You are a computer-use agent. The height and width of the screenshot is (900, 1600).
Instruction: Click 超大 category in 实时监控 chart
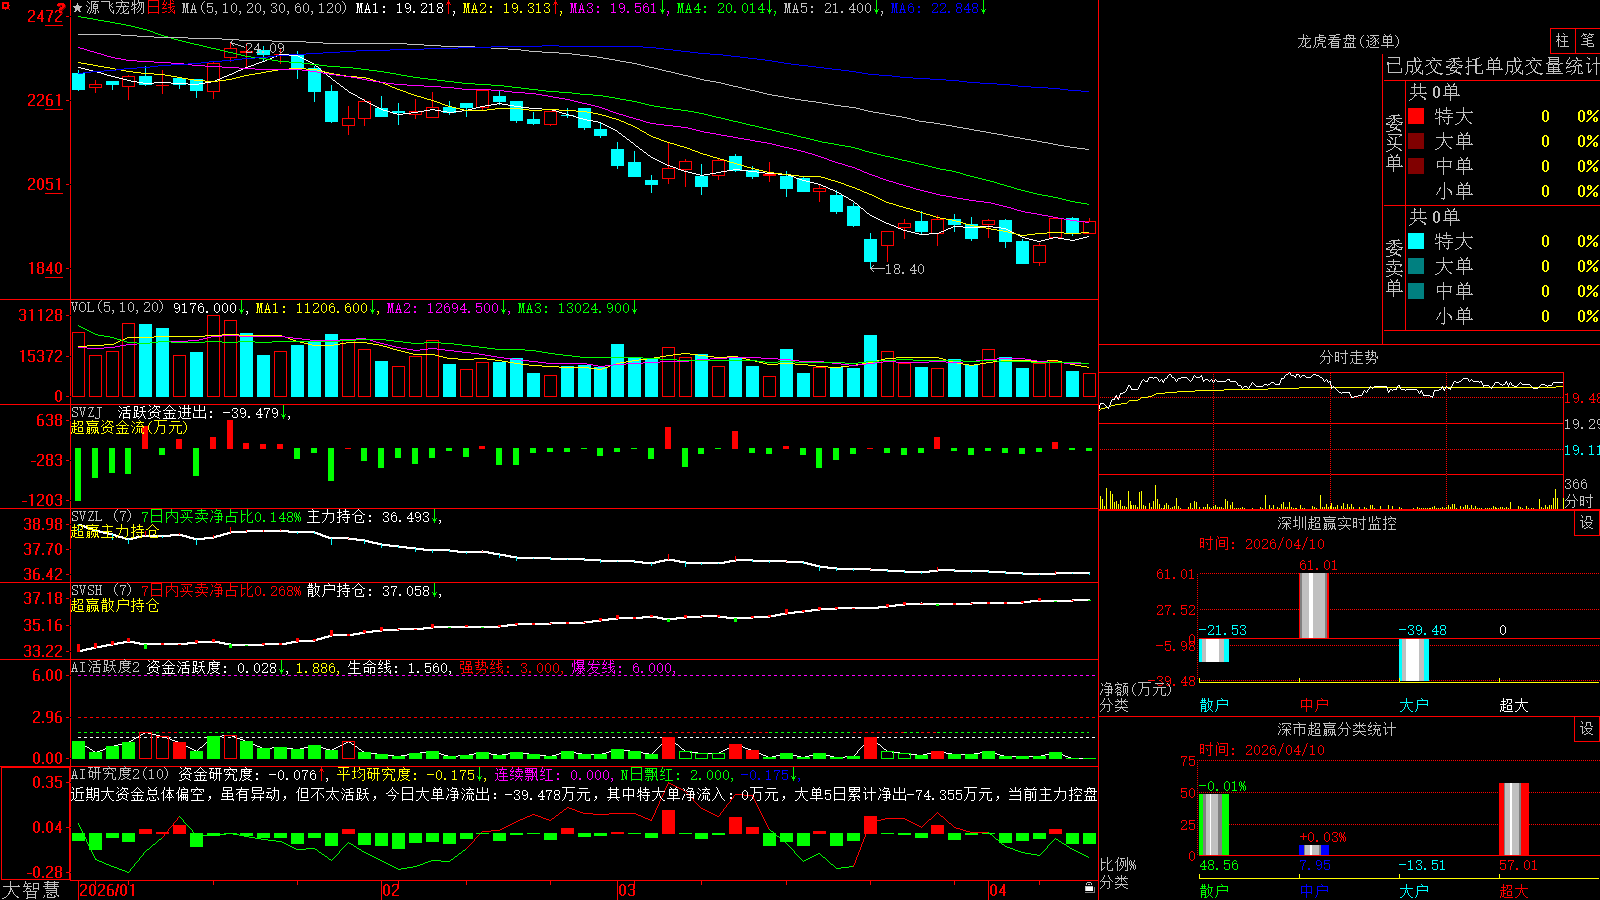coord(1514,705)
